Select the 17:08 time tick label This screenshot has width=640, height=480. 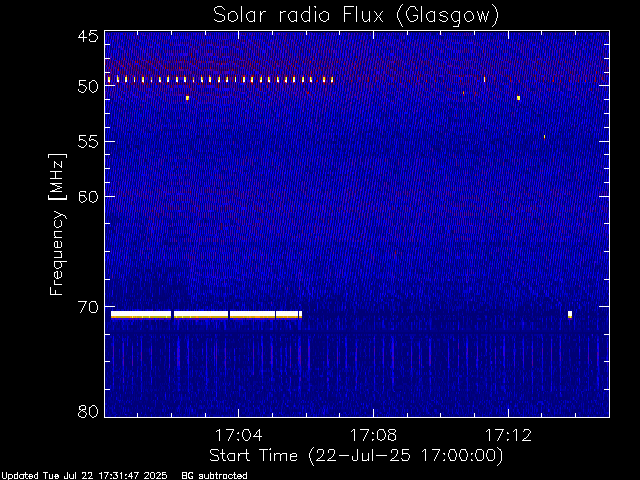(x=373, y=435)
